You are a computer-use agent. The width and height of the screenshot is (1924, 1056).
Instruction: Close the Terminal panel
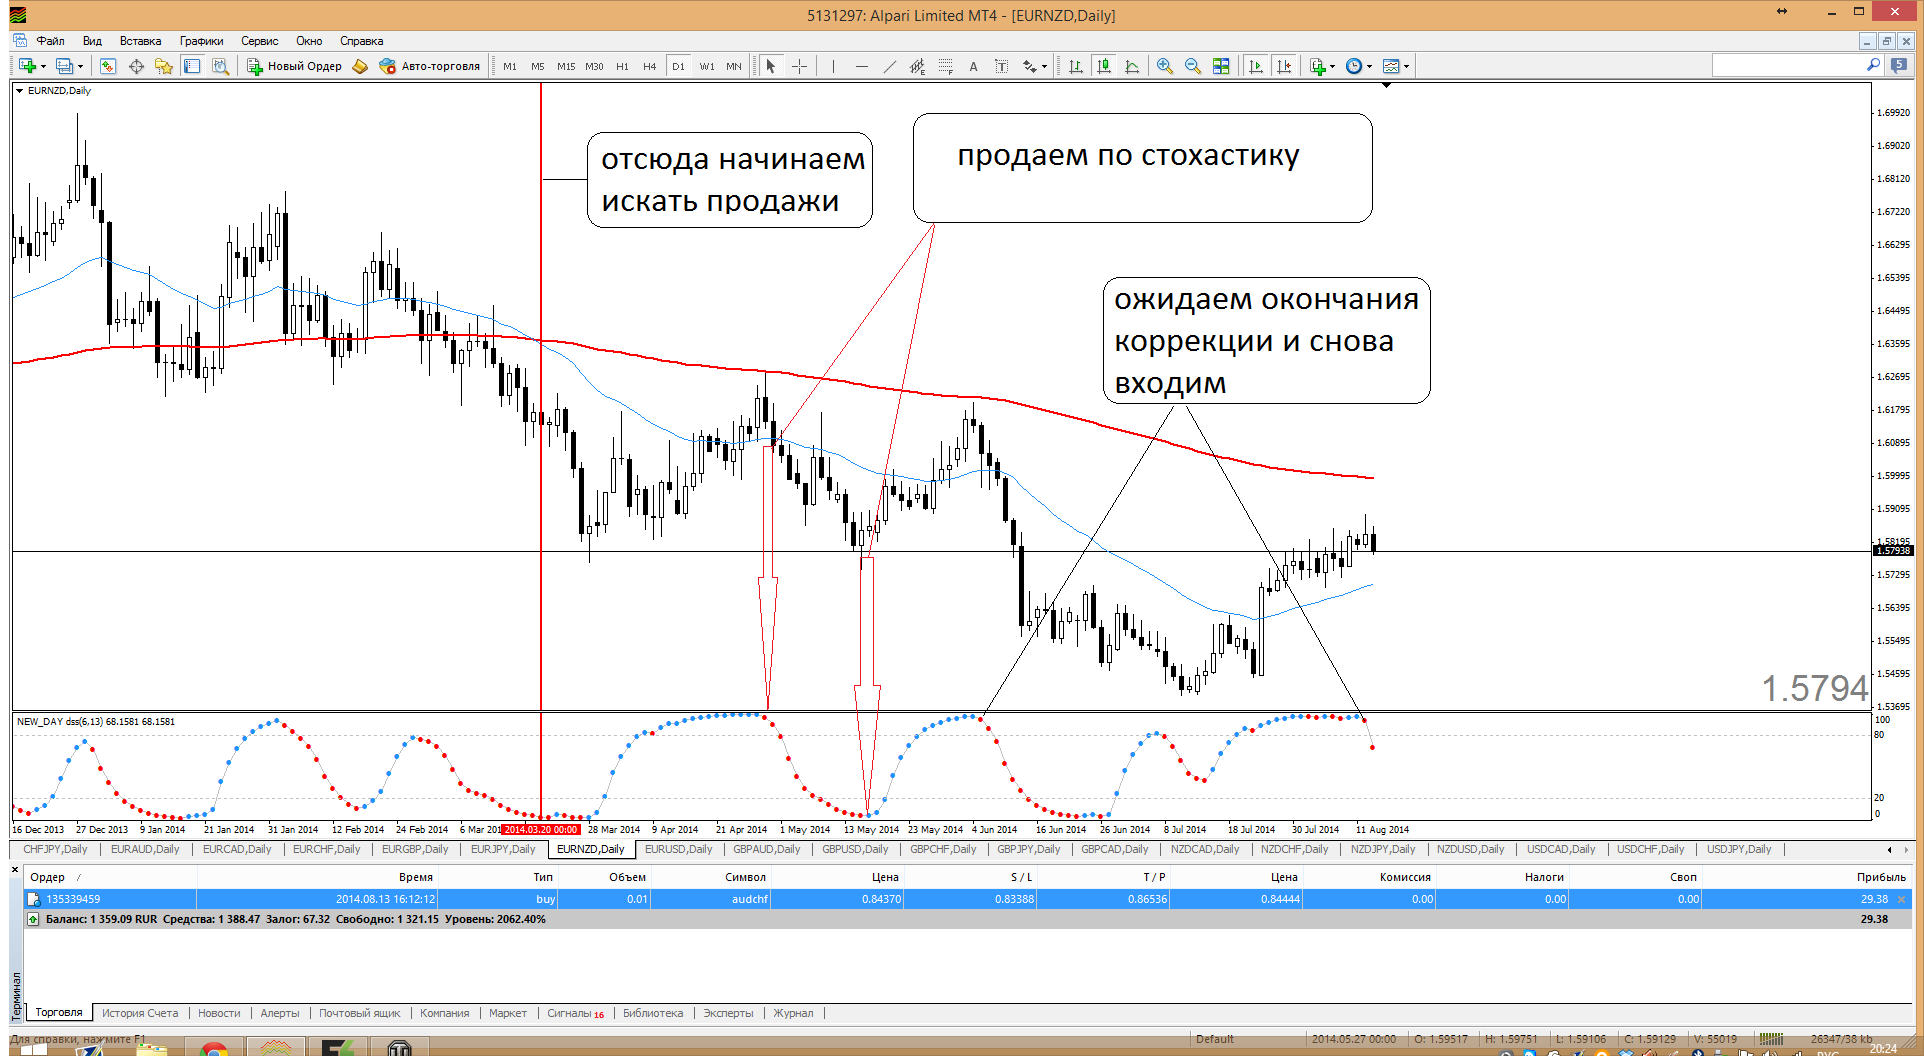(15, 870)
